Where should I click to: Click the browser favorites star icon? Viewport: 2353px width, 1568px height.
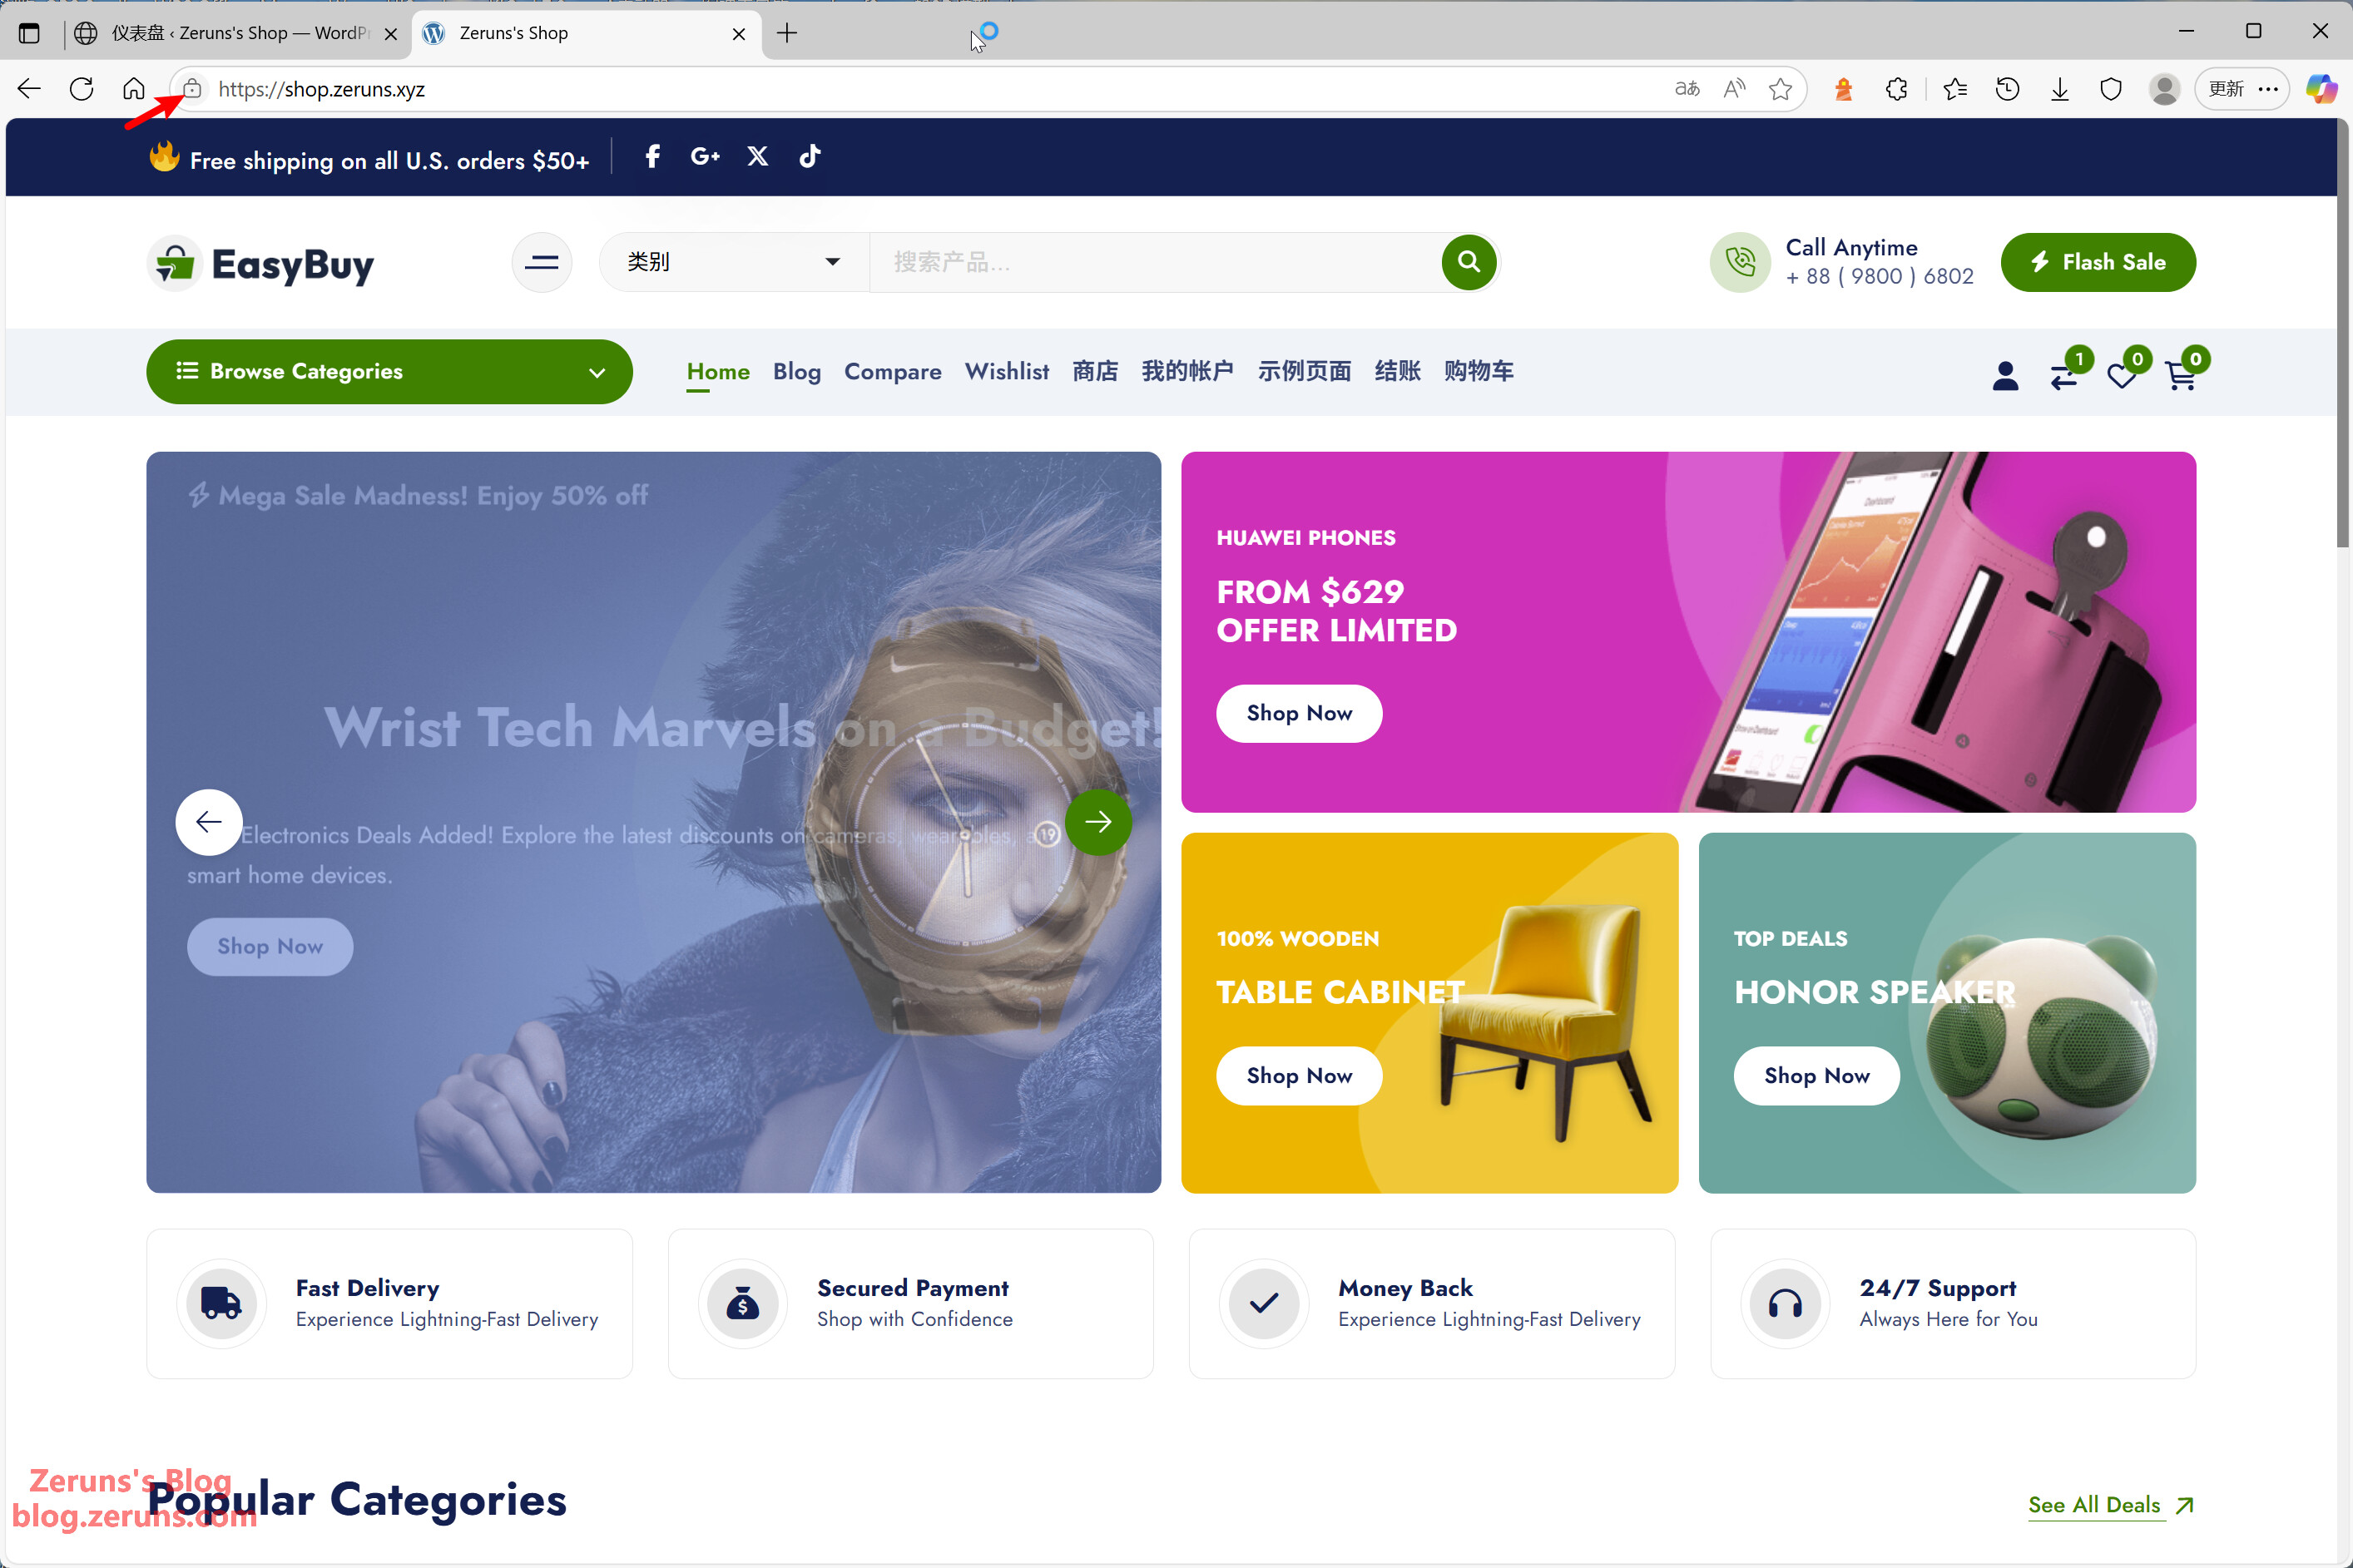(1780, 89)
